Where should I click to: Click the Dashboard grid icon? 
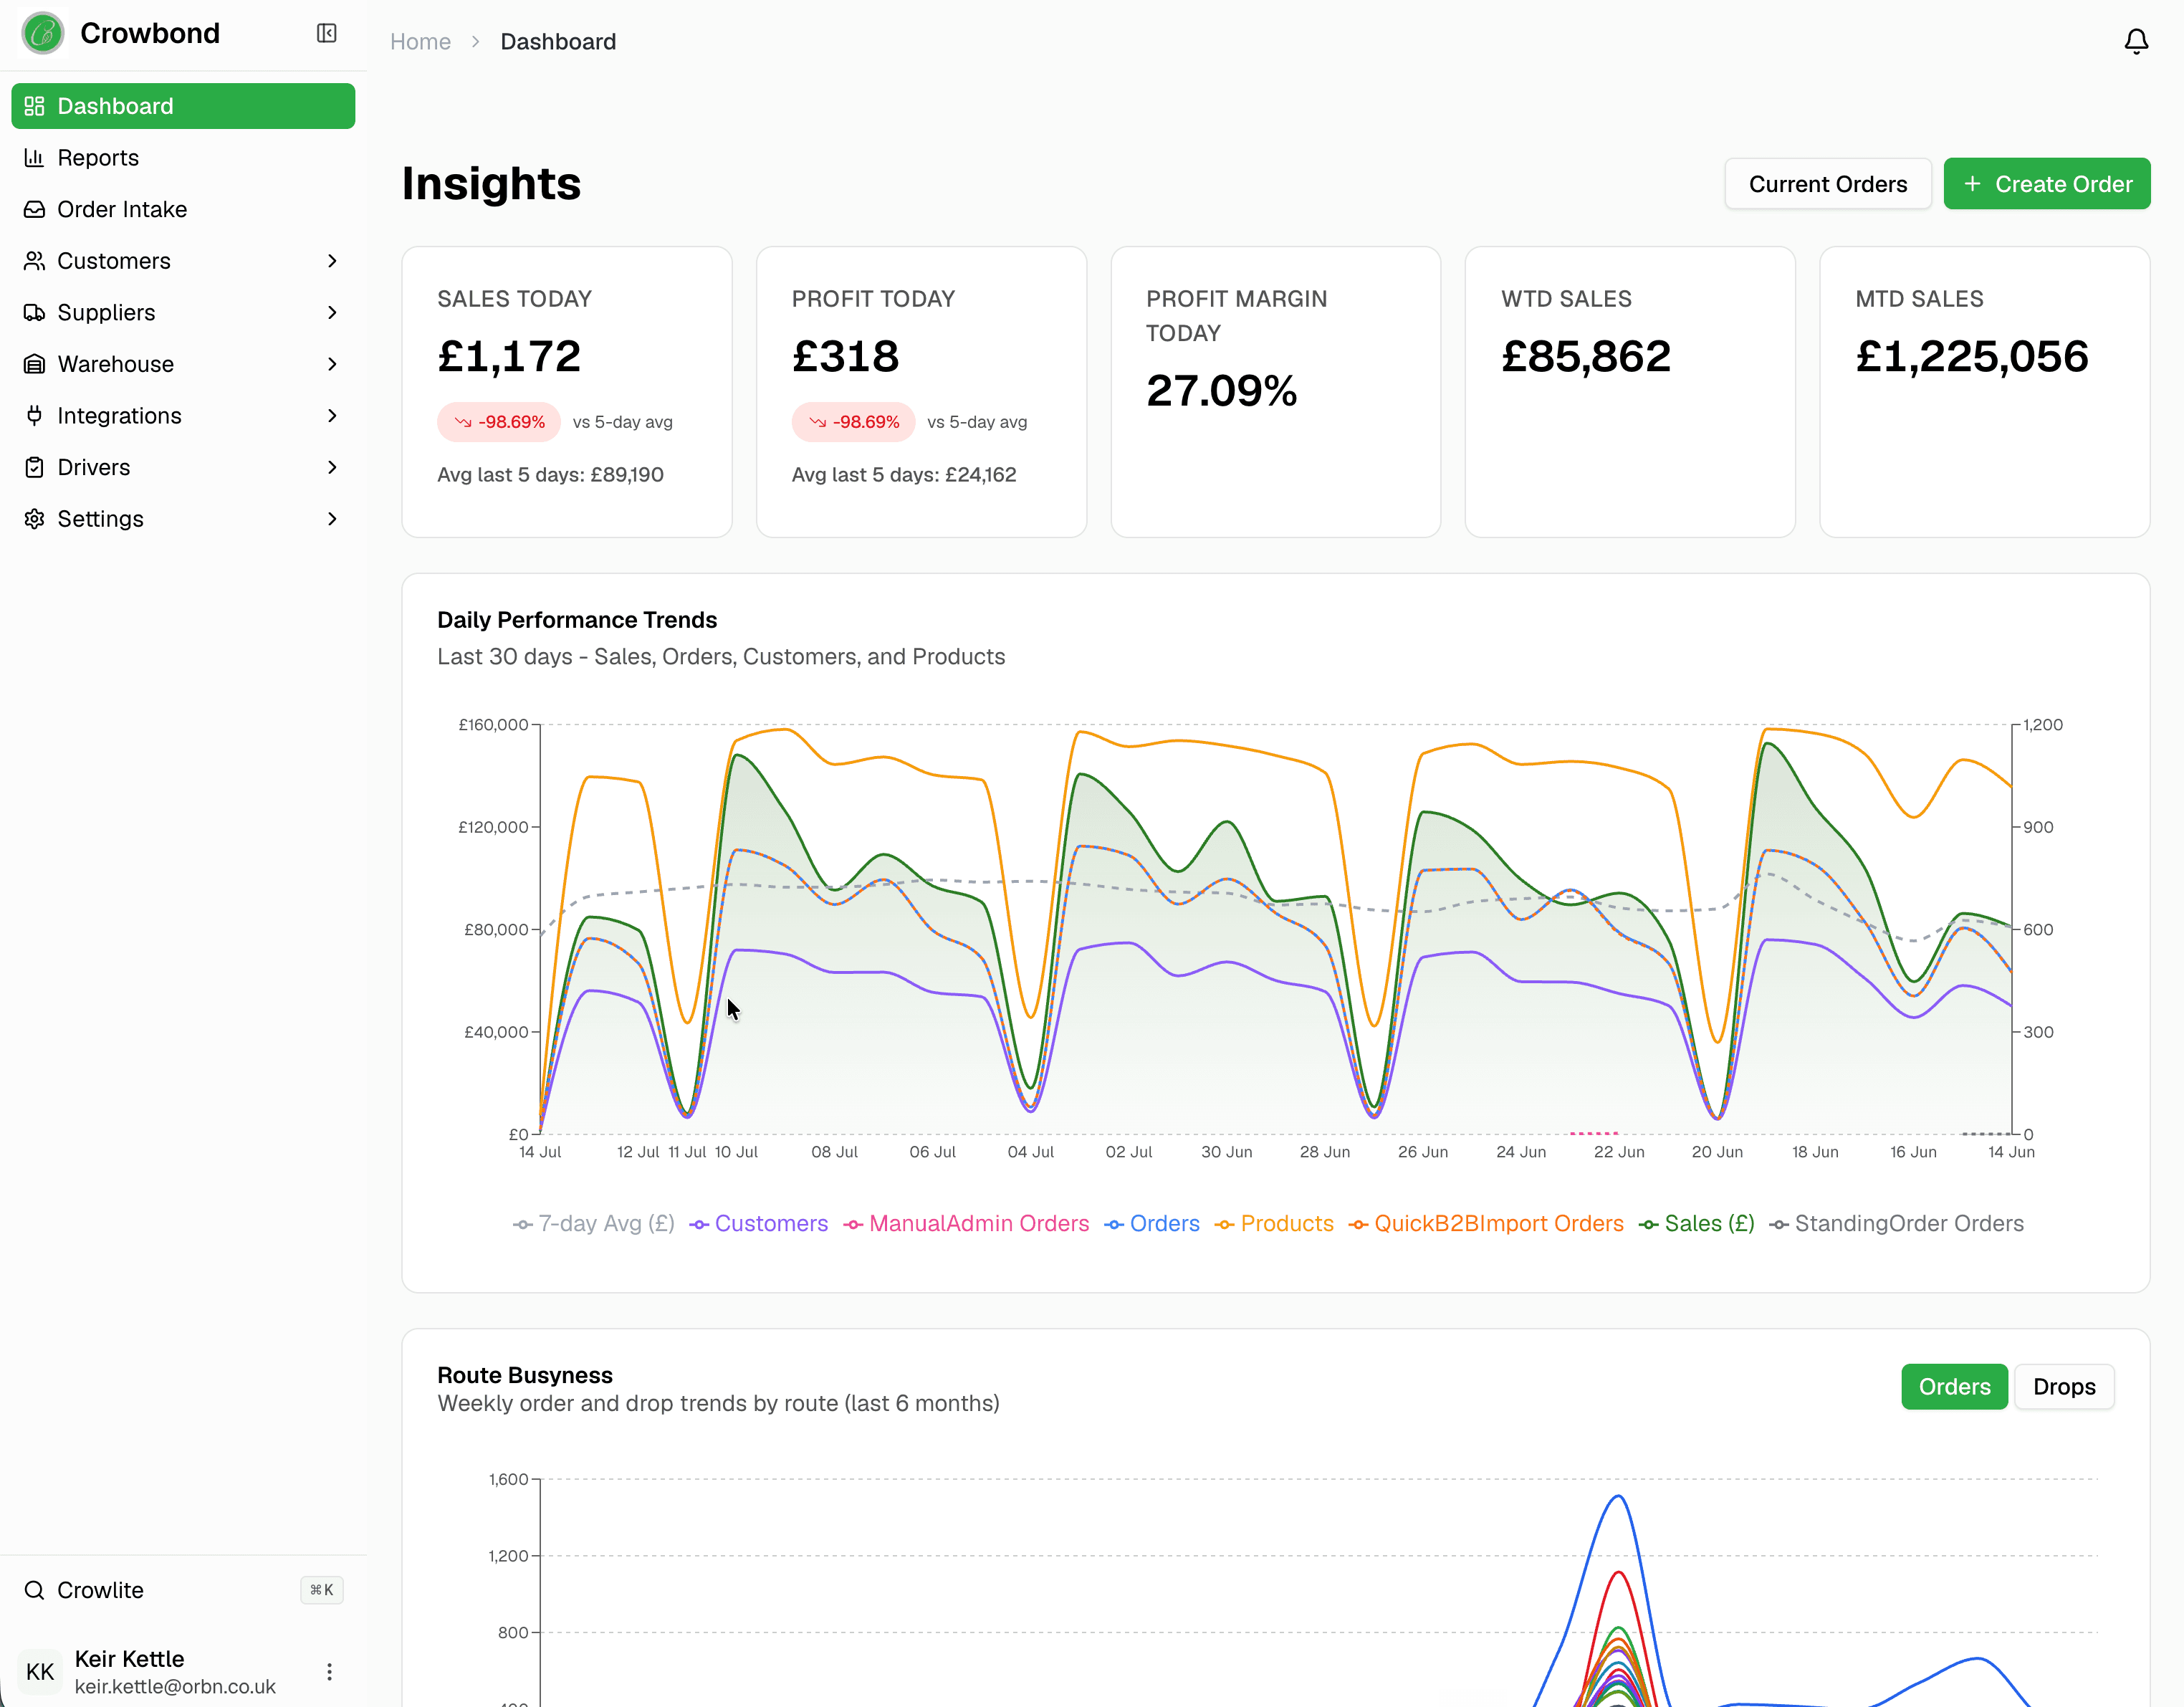point(34,106)
